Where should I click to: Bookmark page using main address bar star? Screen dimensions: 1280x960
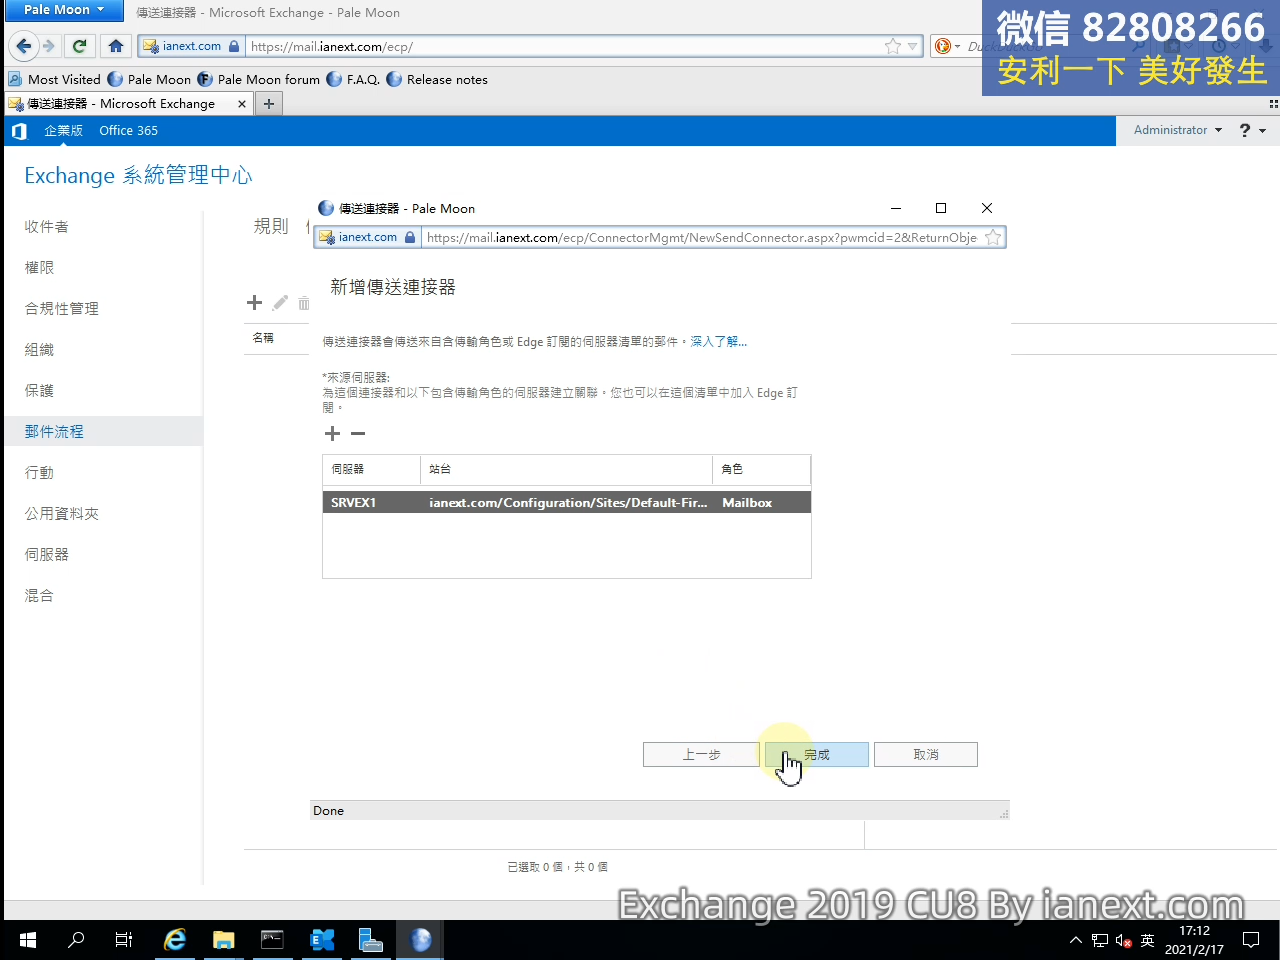click(893, 46)
